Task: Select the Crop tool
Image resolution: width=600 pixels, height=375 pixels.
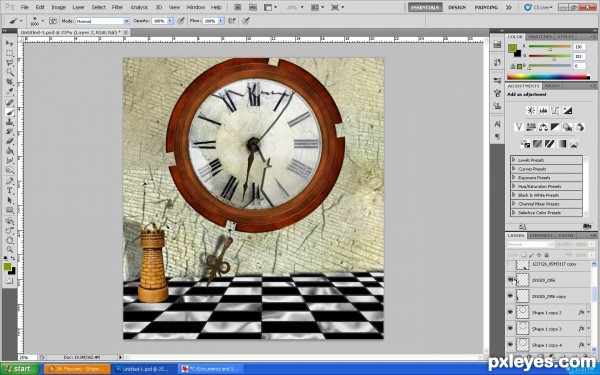Action: click(x=9, y=82)
